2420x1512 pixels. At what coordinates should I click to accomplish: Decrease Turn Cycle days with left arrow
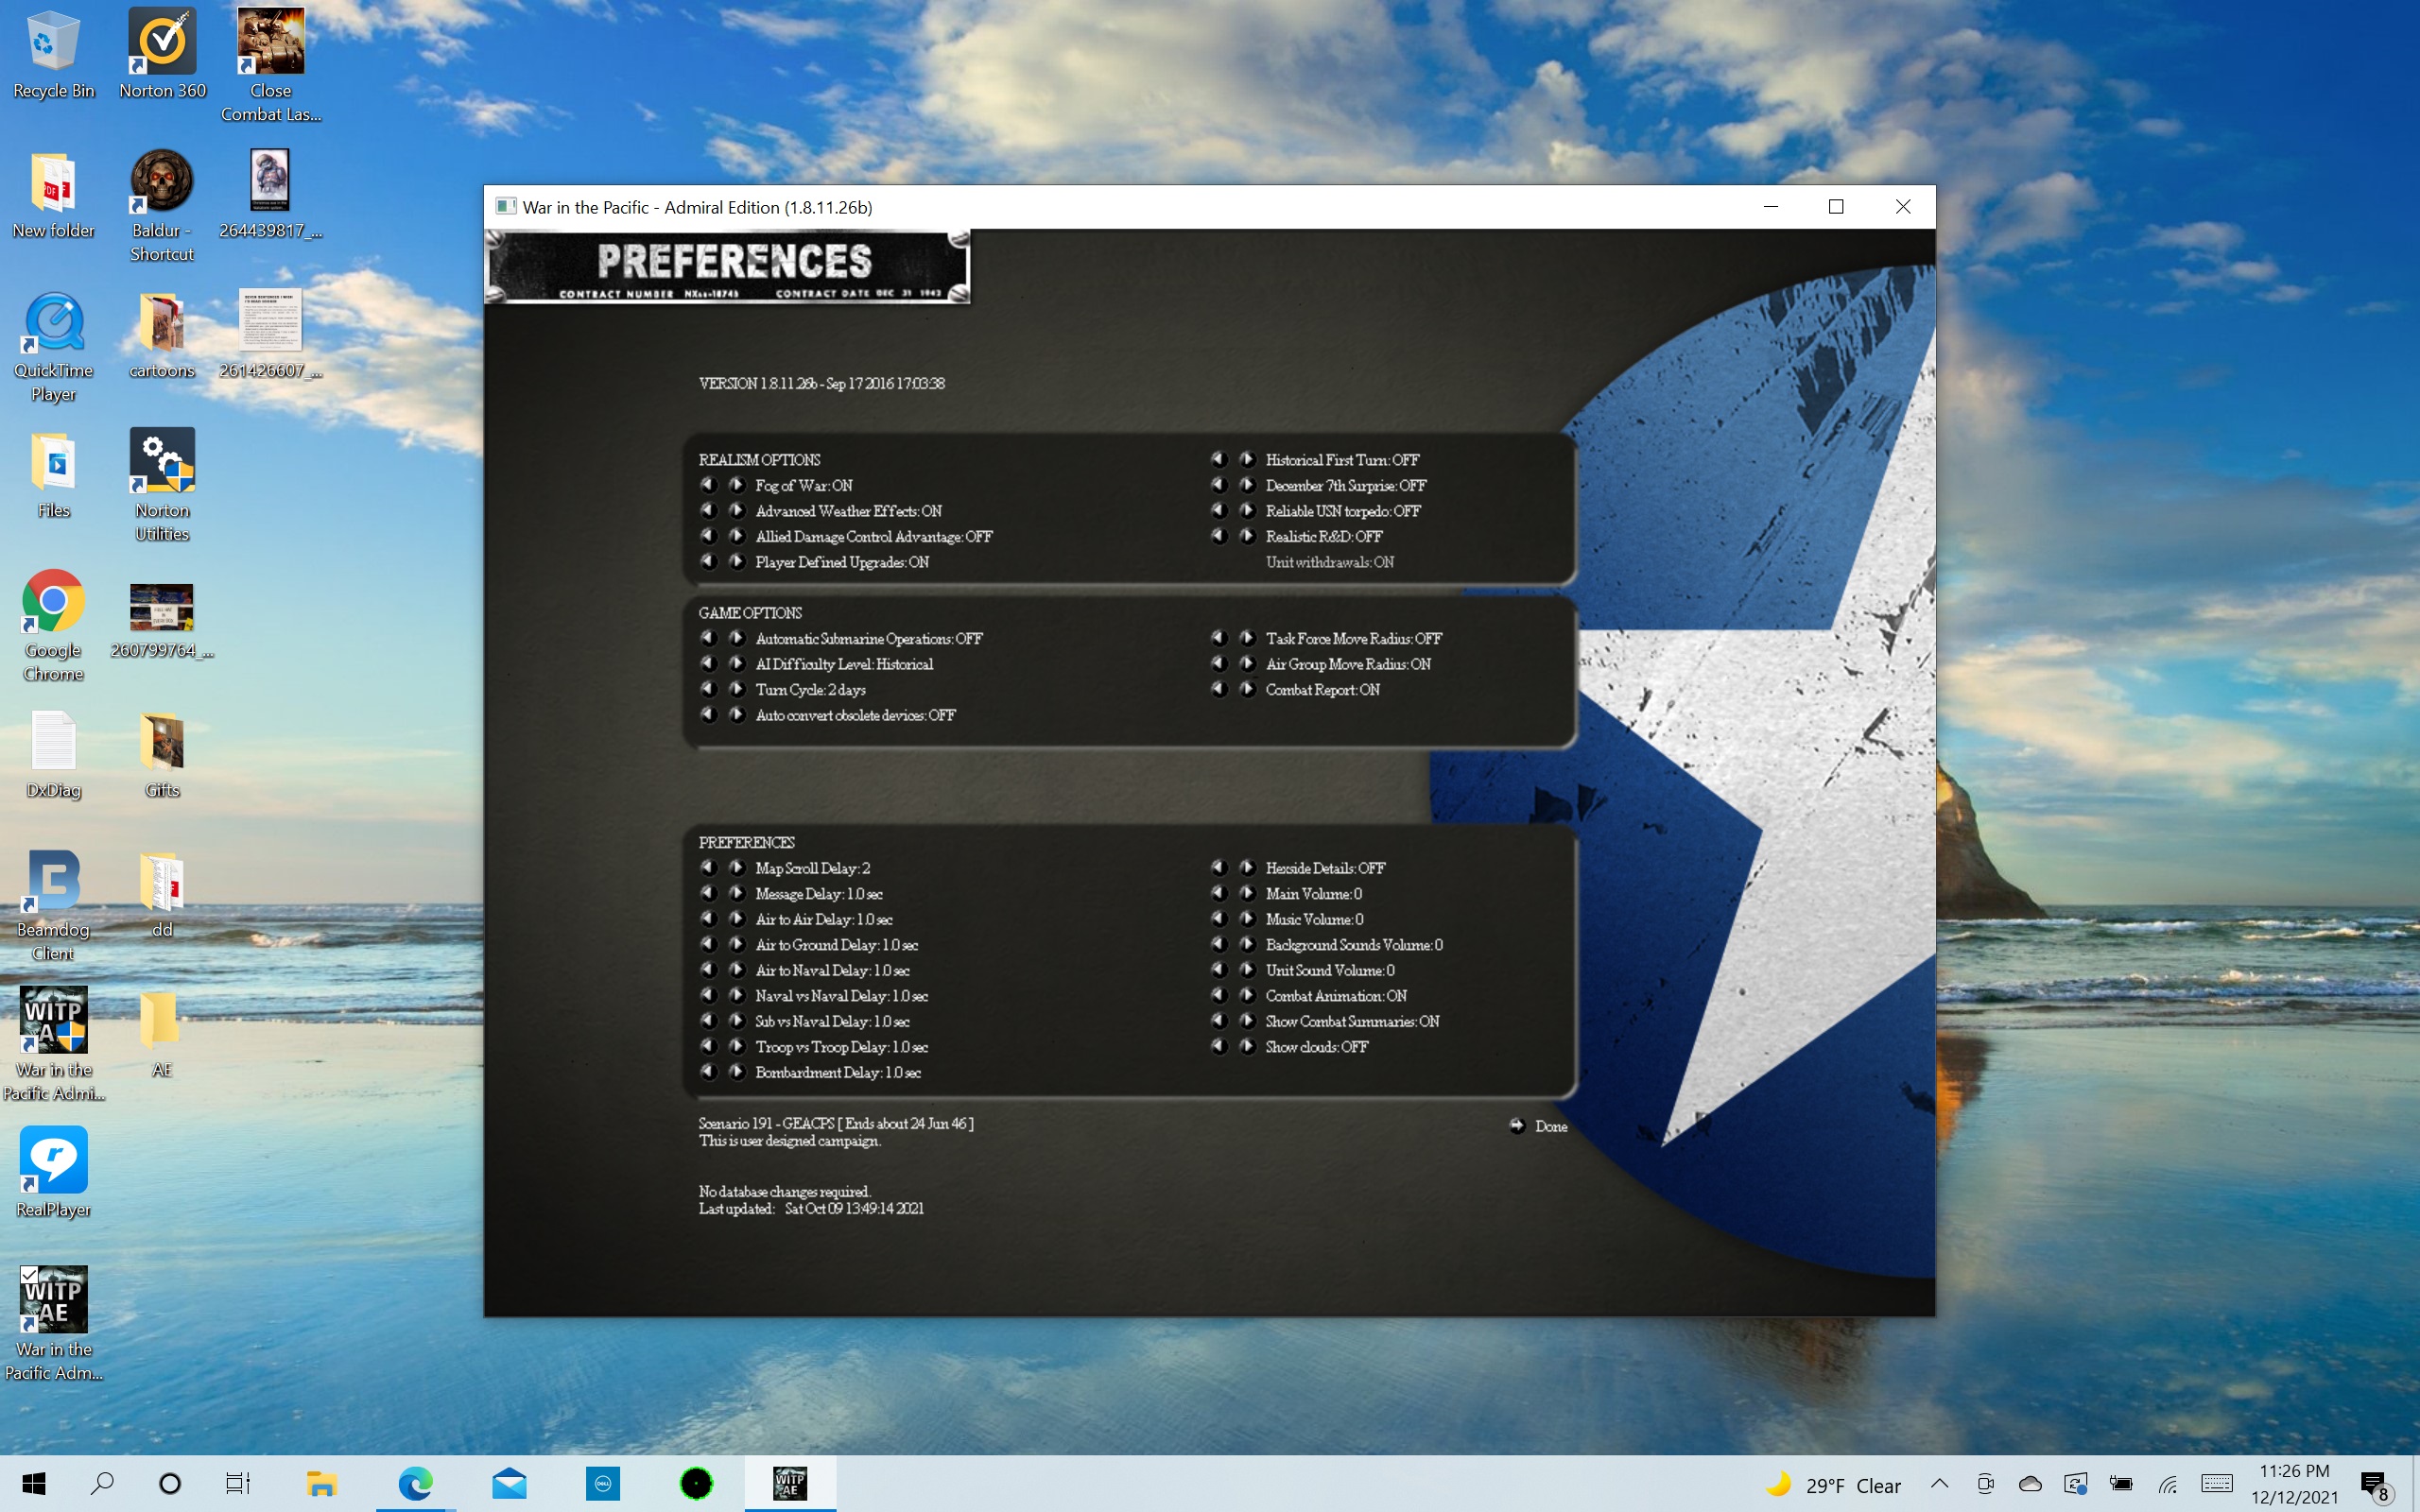[709, 689]
